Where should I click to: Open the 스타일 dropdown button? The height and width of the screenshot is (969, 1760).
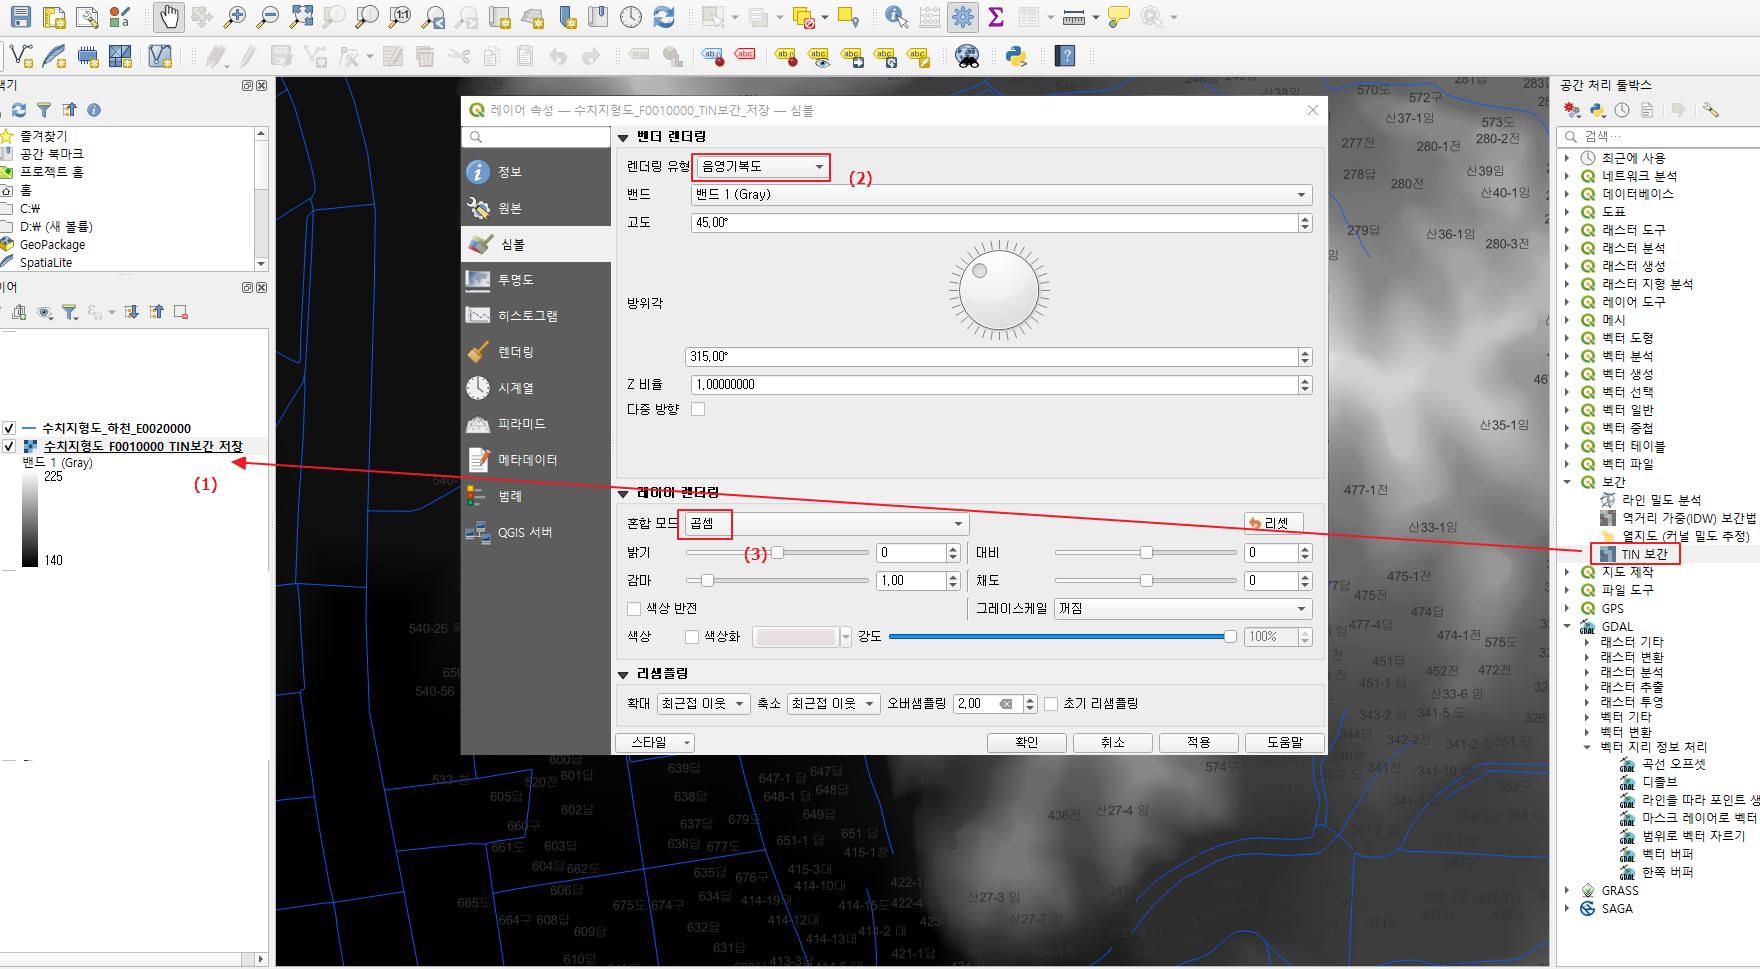click(x=655, y=742)
